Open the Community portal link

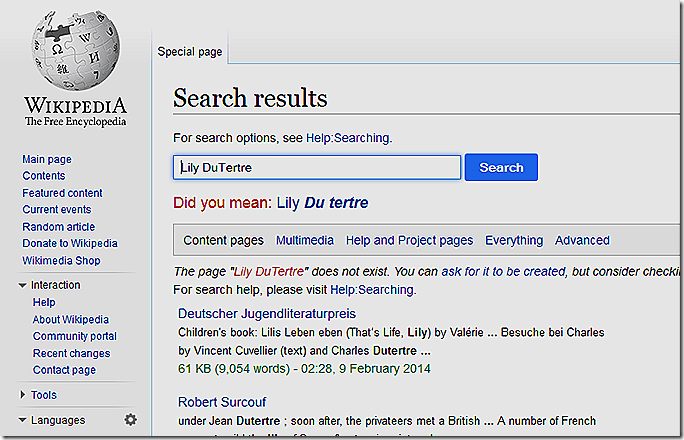[x=75, y=336]
